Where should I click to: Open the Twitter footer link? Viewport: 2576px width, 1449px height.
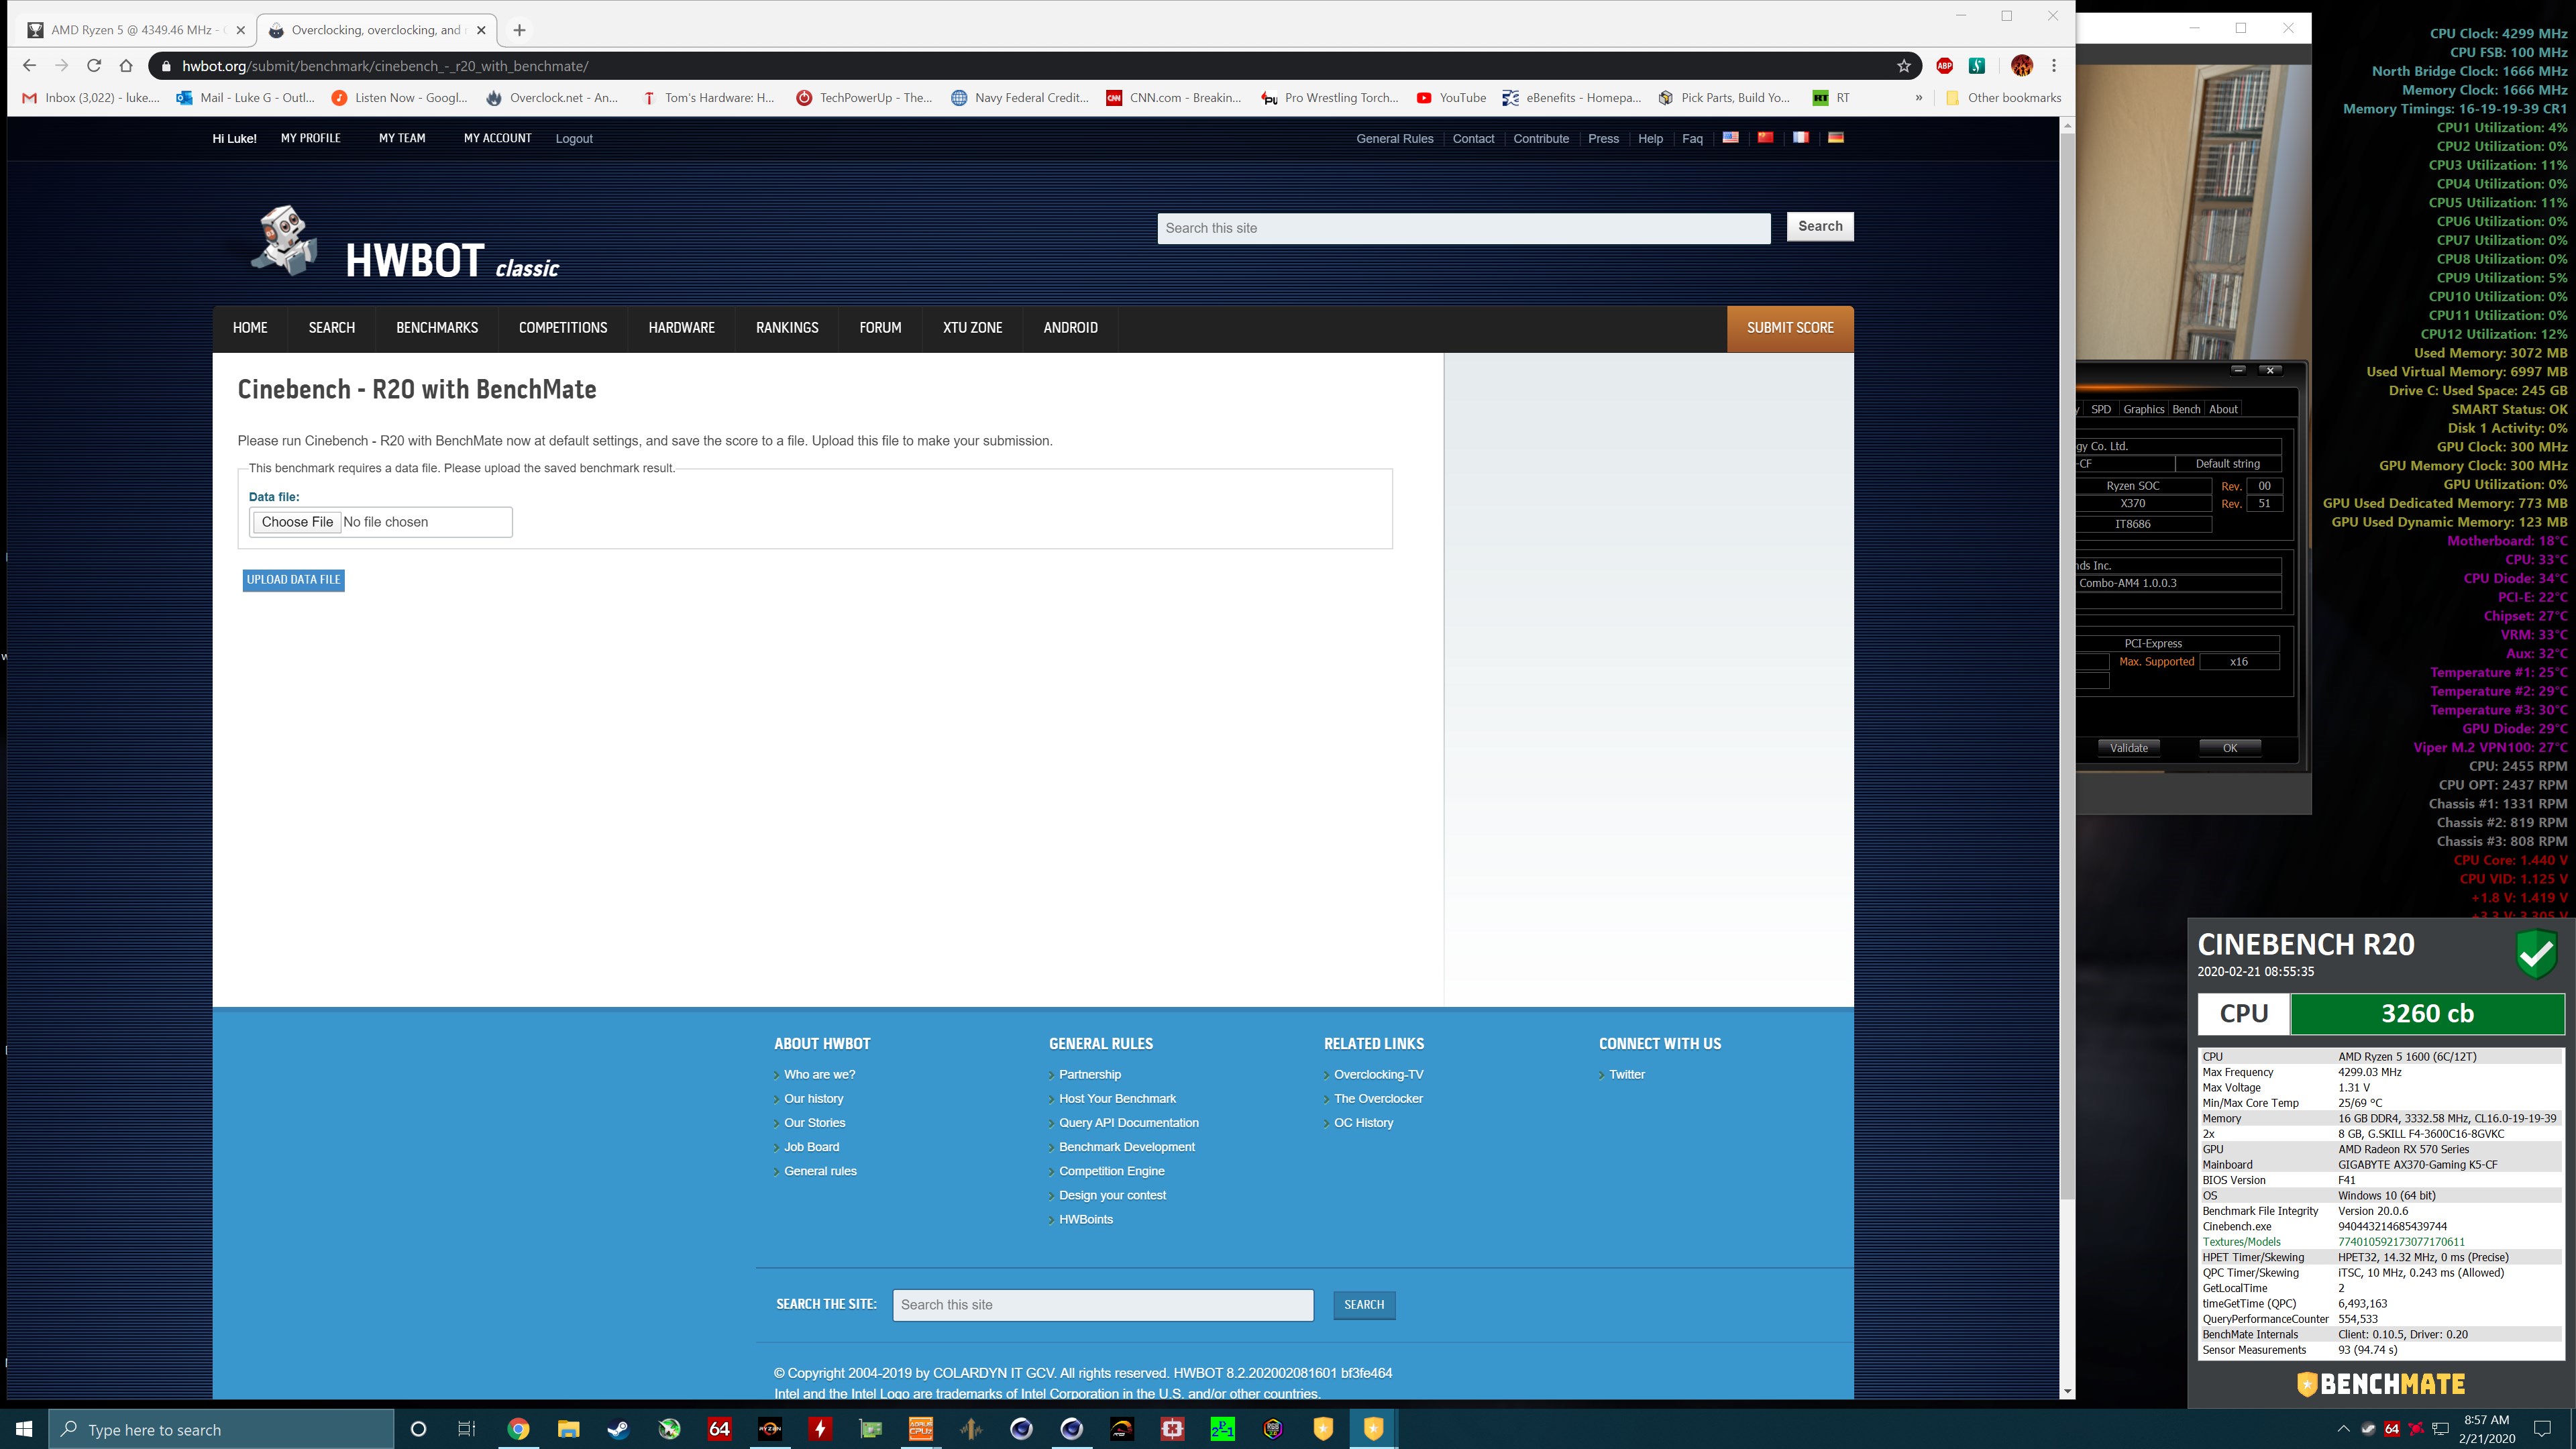[x=1627, y=1075]
